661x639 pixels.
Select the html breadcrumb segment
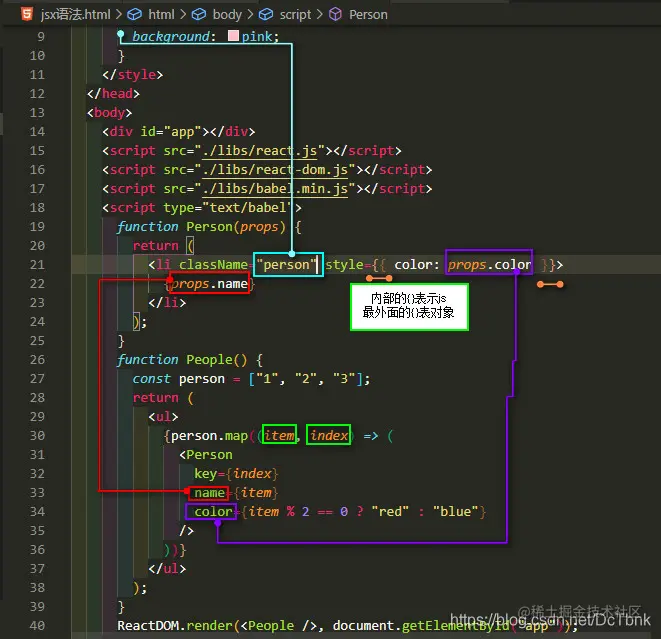tap(161, 14)
